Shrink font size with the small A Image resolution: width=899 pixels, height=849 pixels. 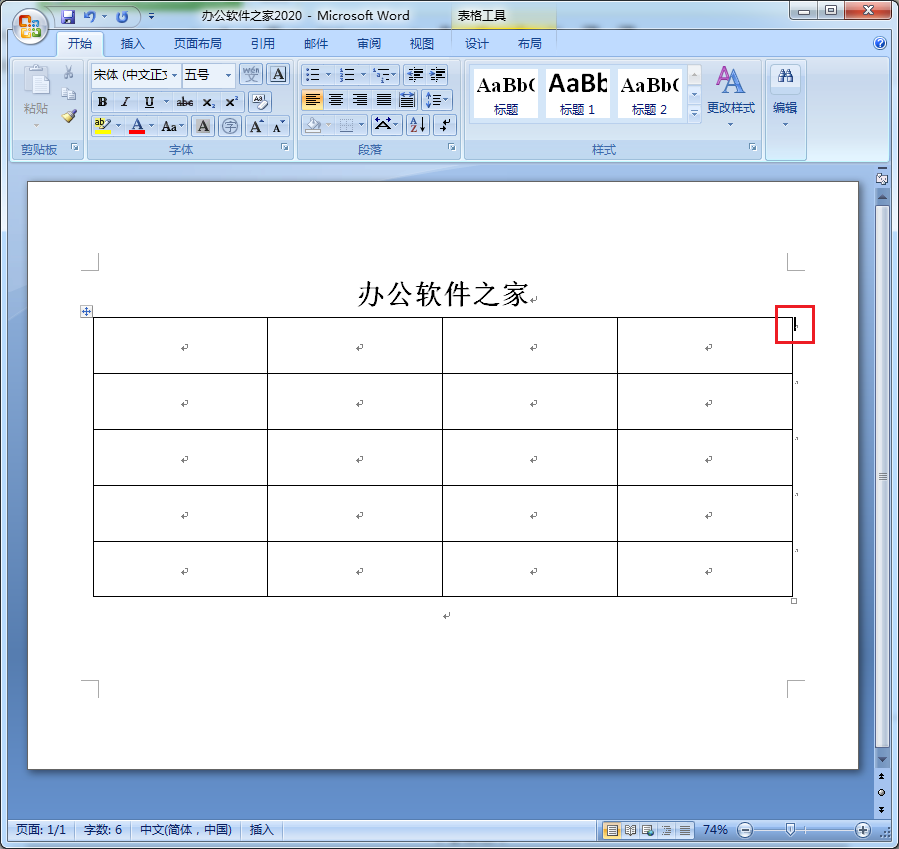pos(278,126)
